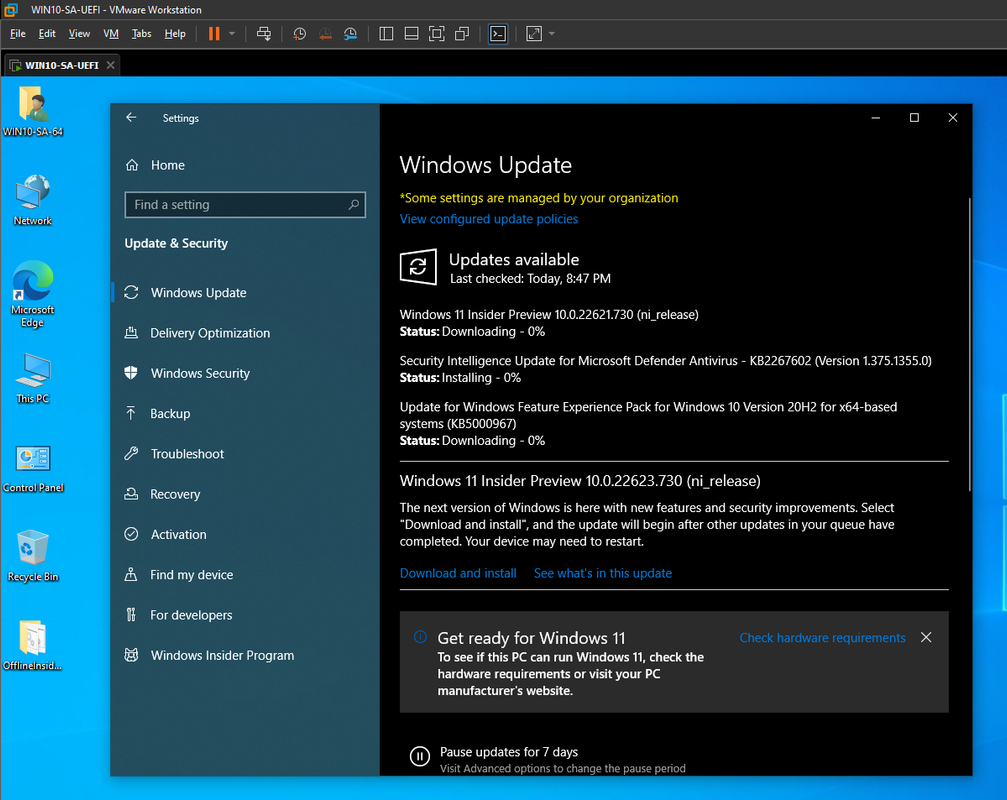Open the Edit menu in VMware
1007x800 pixels.
47,33
